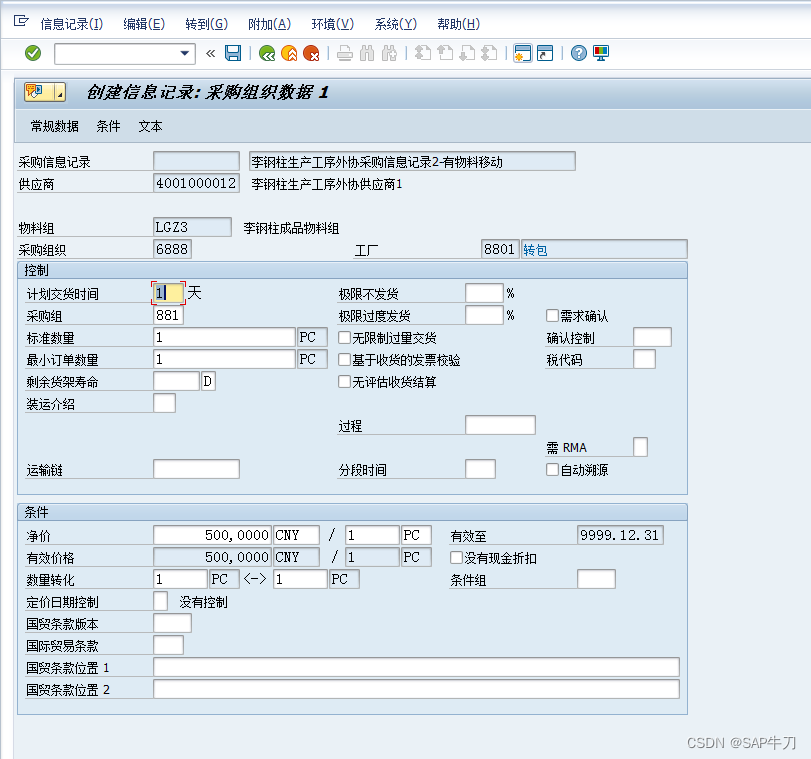The width and height of the screenshot is (811, 759).
Task: Click the 最小订单数量 input field
Action: [x=224, y=360]
